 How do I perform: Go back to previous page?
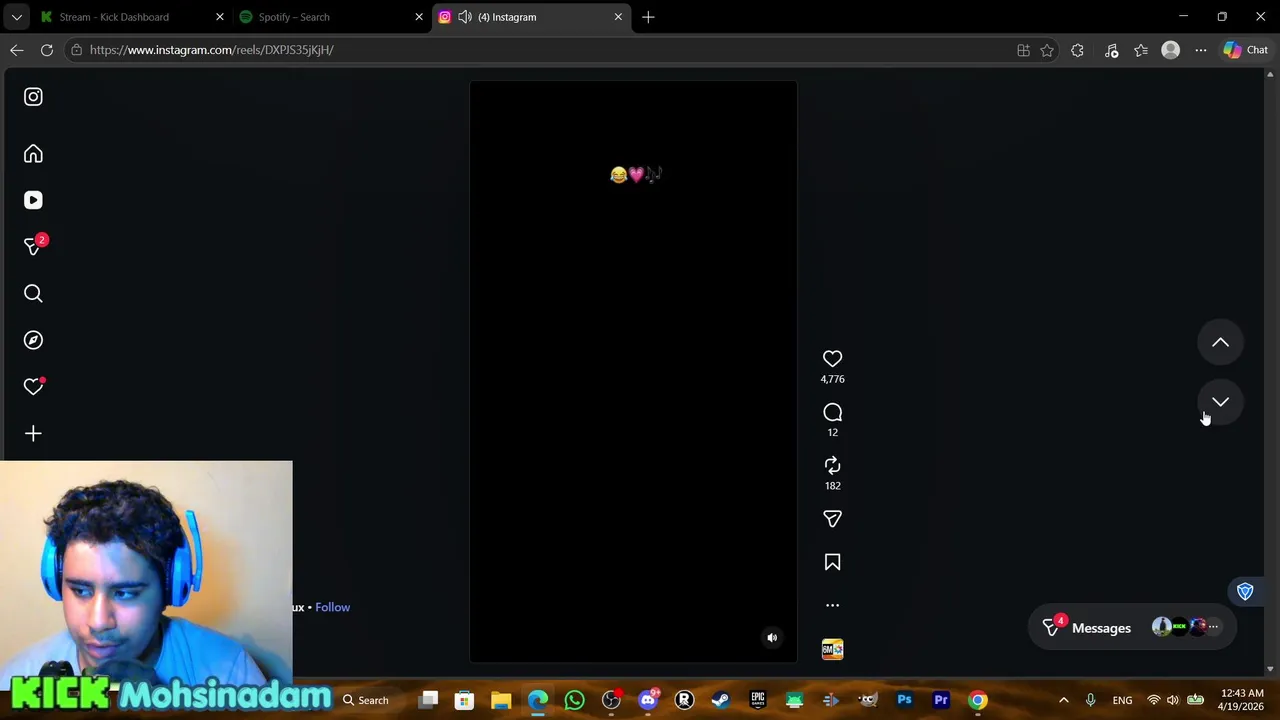(17, 50)
